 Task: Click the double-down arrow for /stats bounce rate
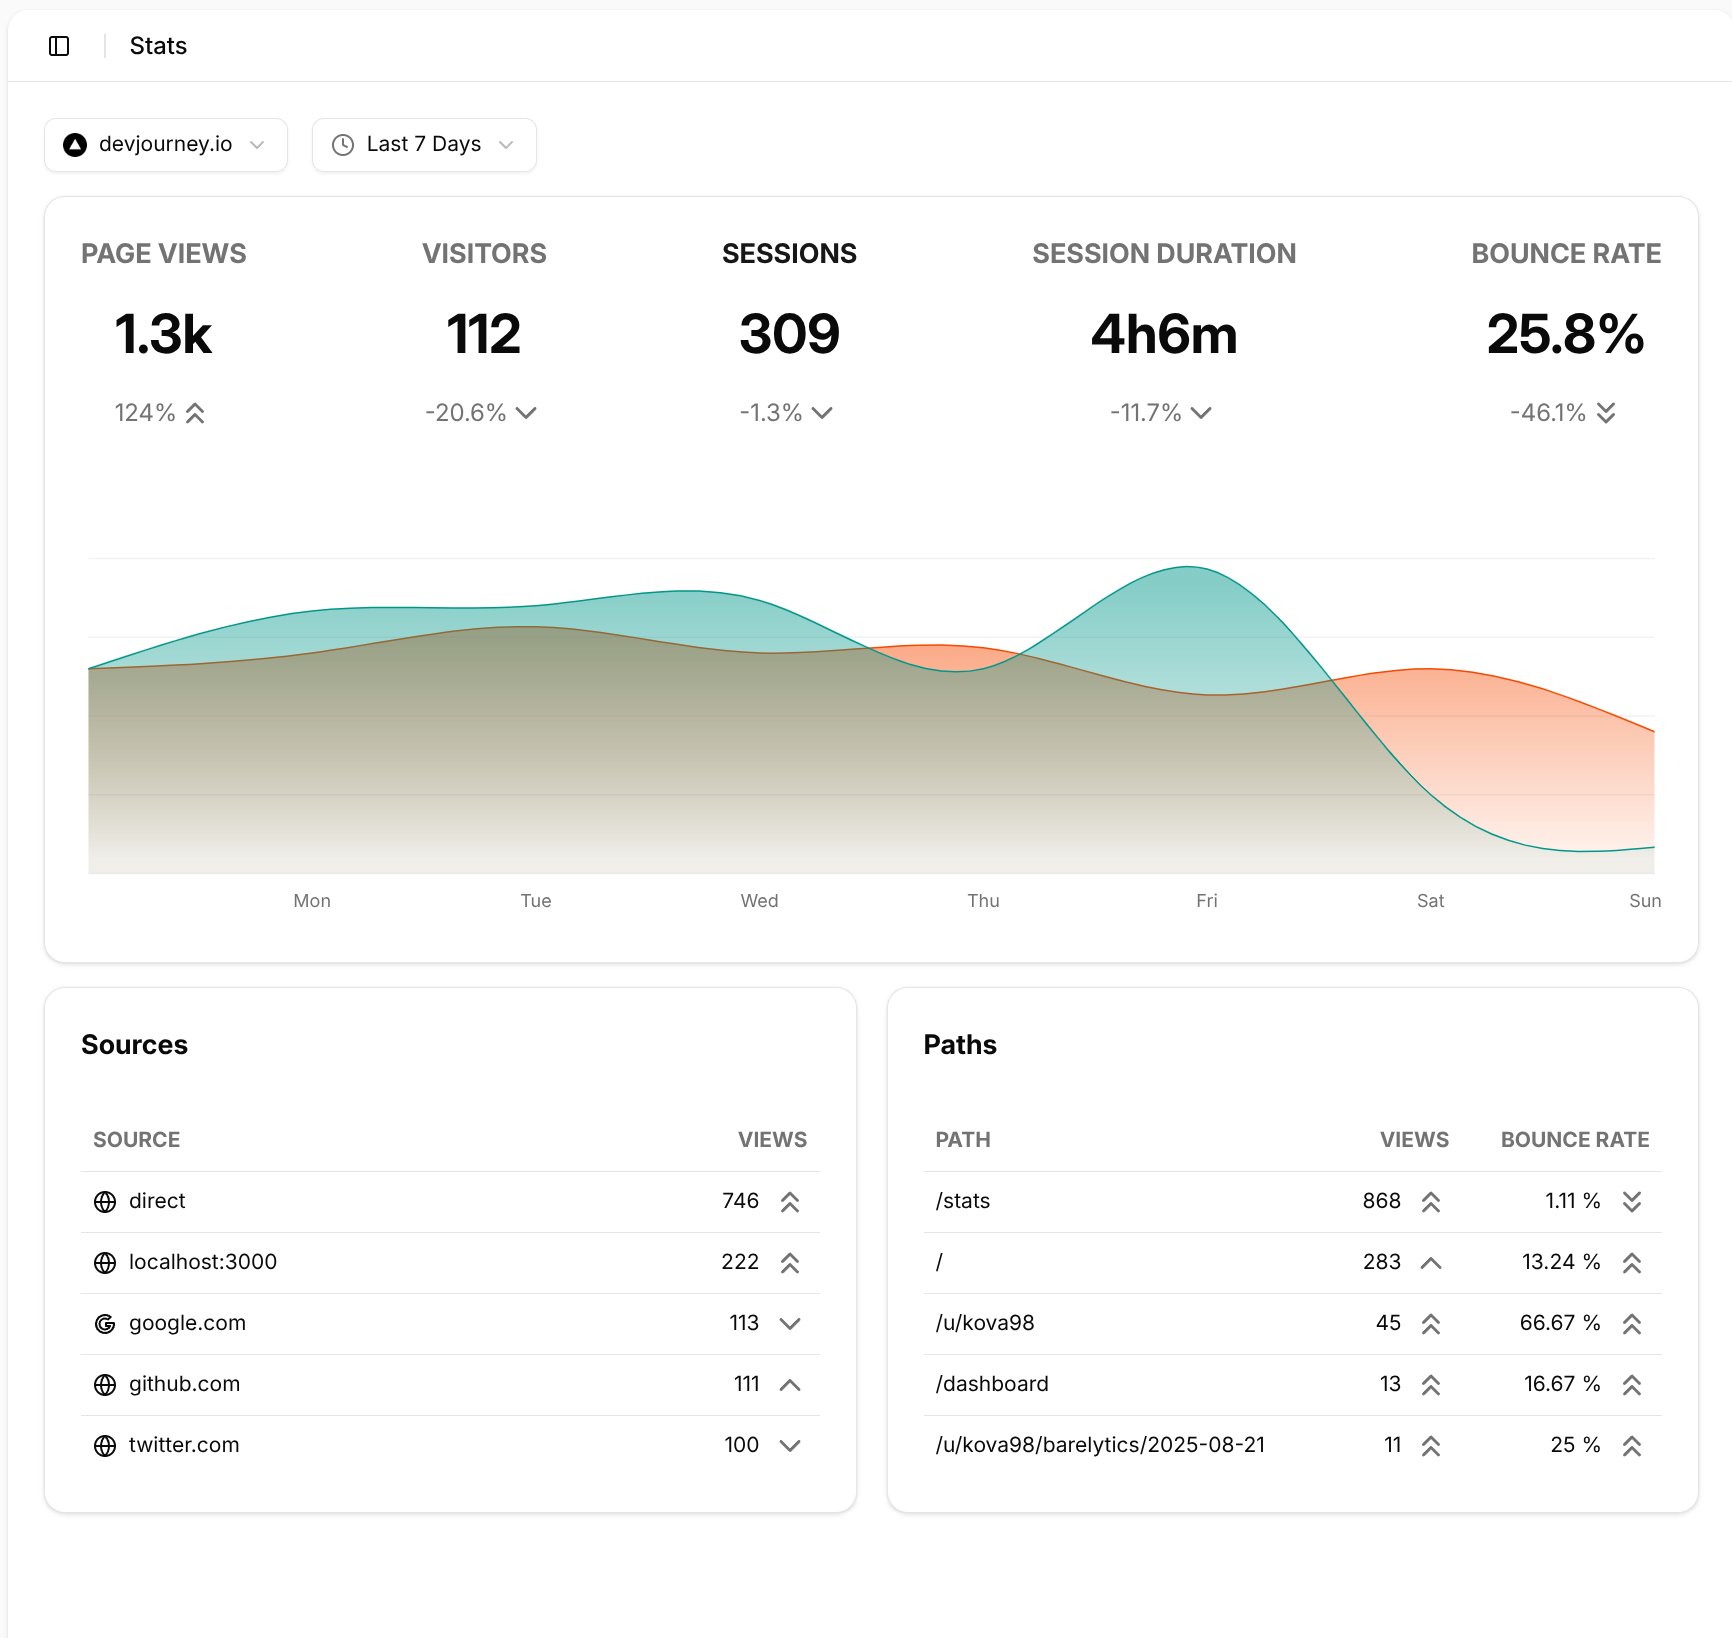[1632, 1202]
